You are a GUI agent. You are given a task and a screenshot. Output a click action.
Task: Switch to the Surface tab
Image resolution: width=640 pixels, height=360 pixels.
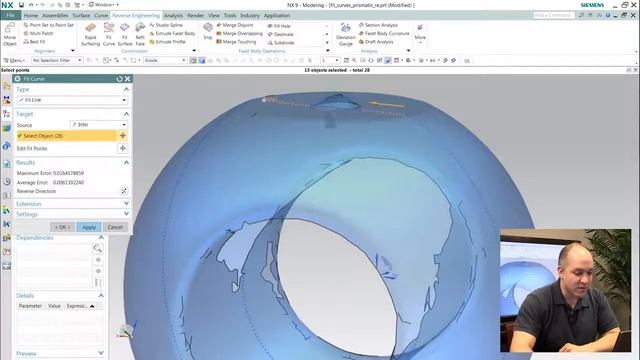pyautogui.click(x=81, y=16)
